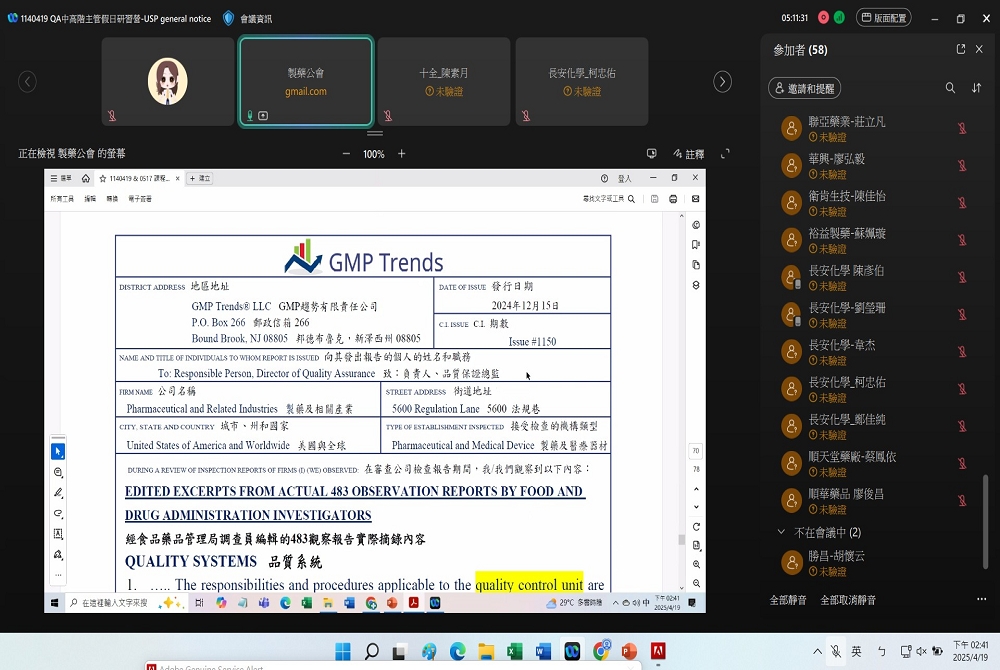The image size is (1000, 670).
Task: Select the arrow selection tool in Acrobat
Action: [x=57, y=451]
